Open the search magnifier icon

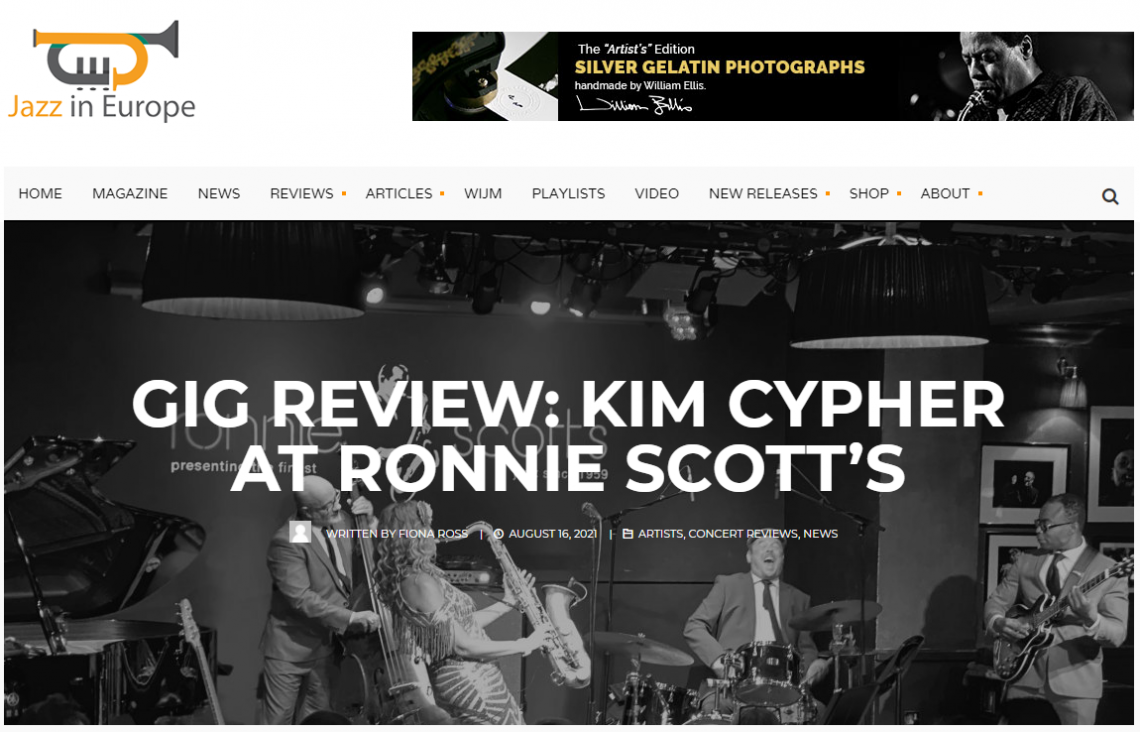[x=1109, y=196]
